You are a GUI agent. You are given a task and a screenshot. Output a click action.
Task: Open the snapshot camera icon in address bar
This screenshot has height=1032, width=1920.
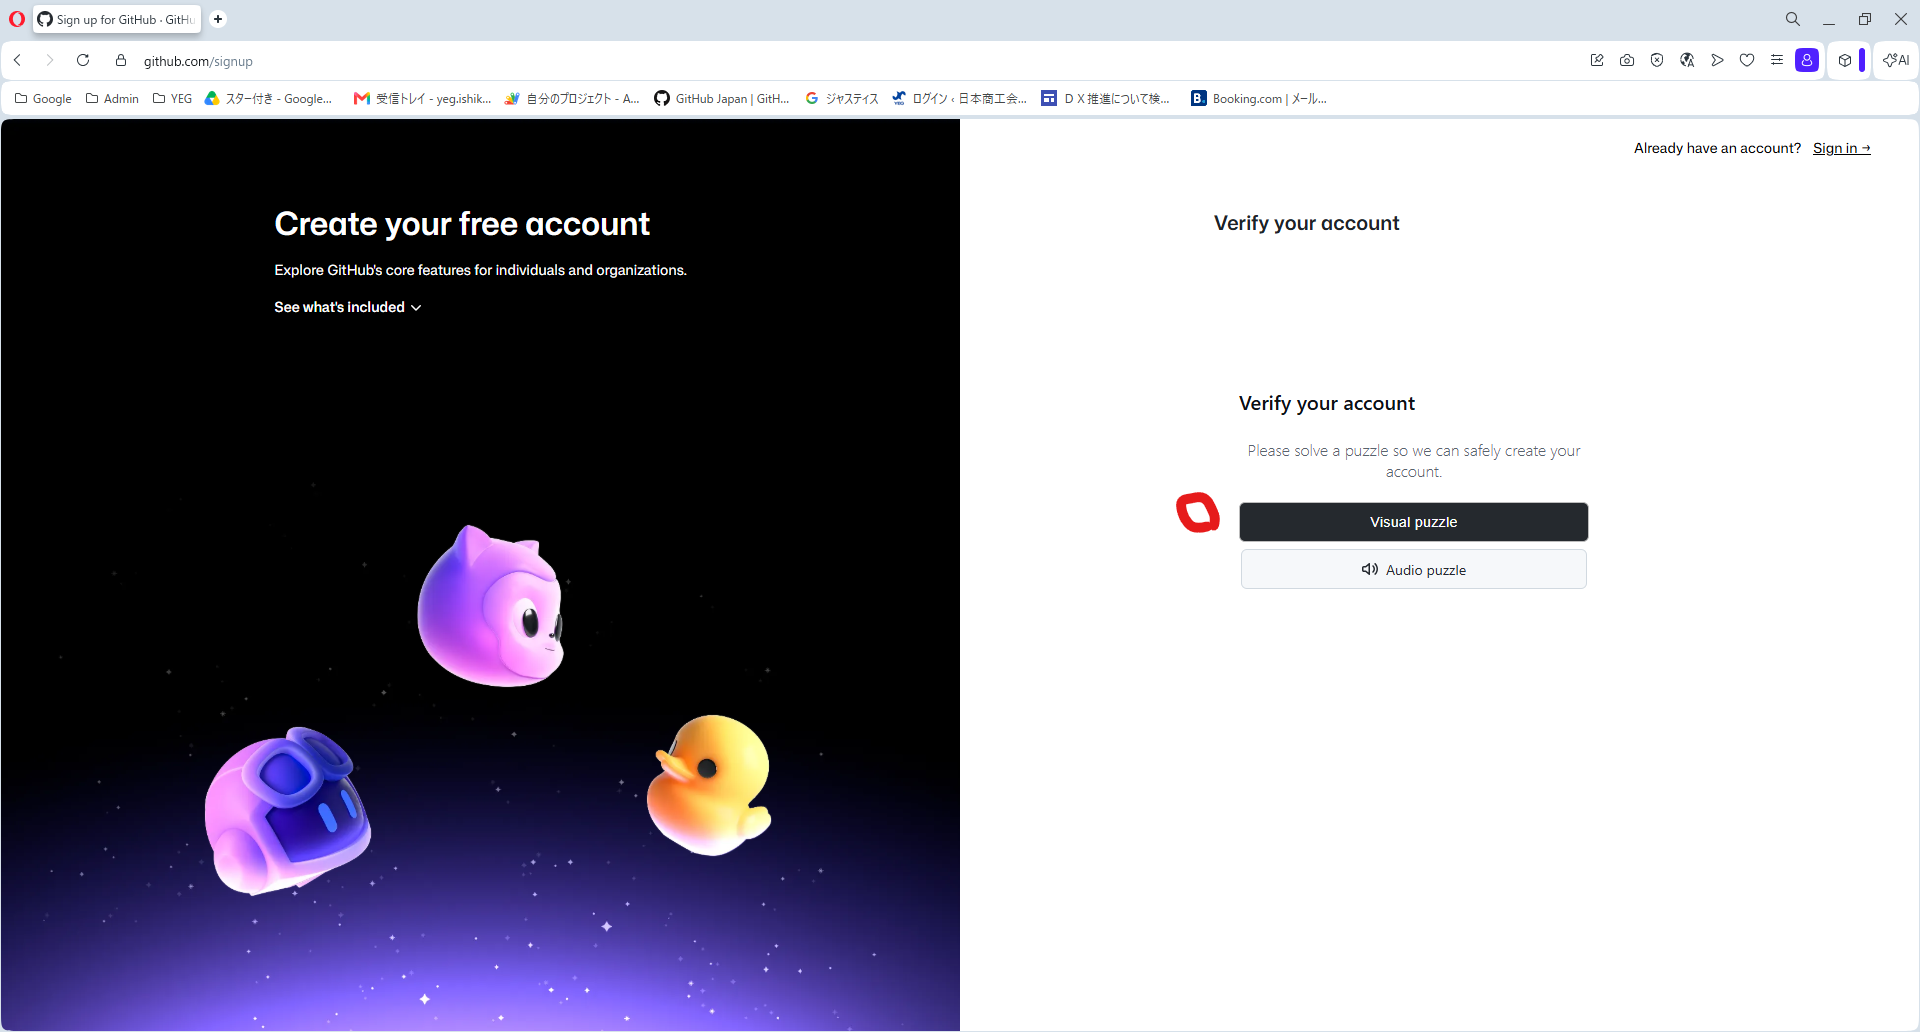(1627, 61)
